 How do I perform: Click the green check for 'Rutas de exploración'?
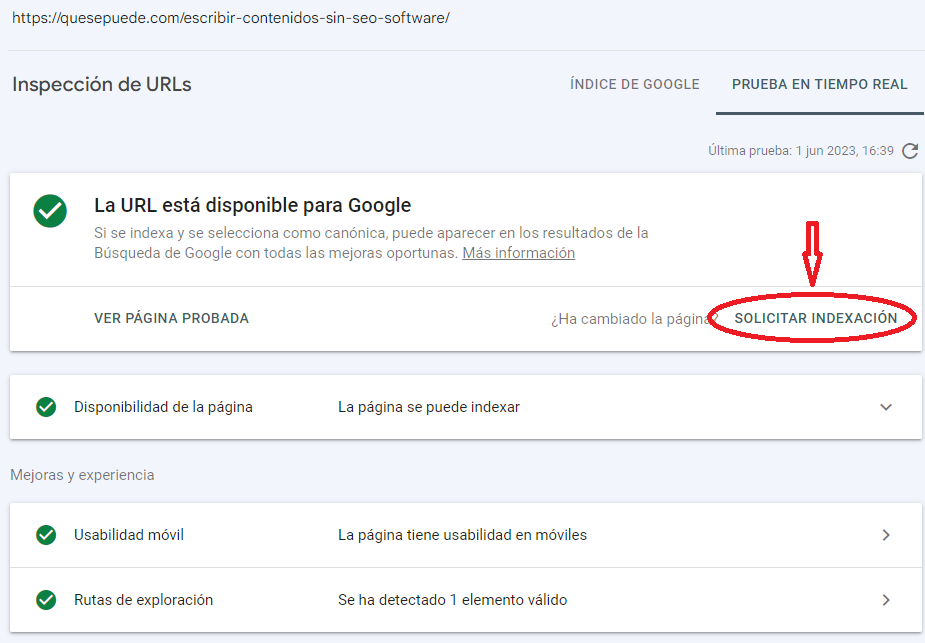(46, 600)
